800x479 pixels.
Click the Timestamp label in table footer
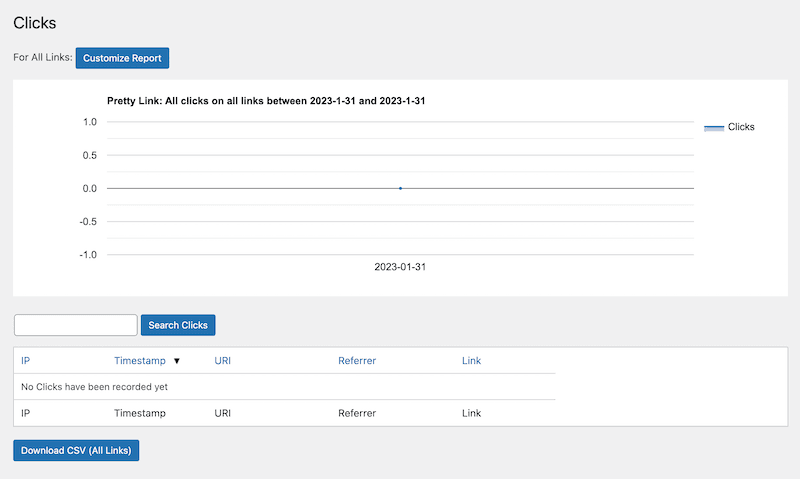[138, 412]
